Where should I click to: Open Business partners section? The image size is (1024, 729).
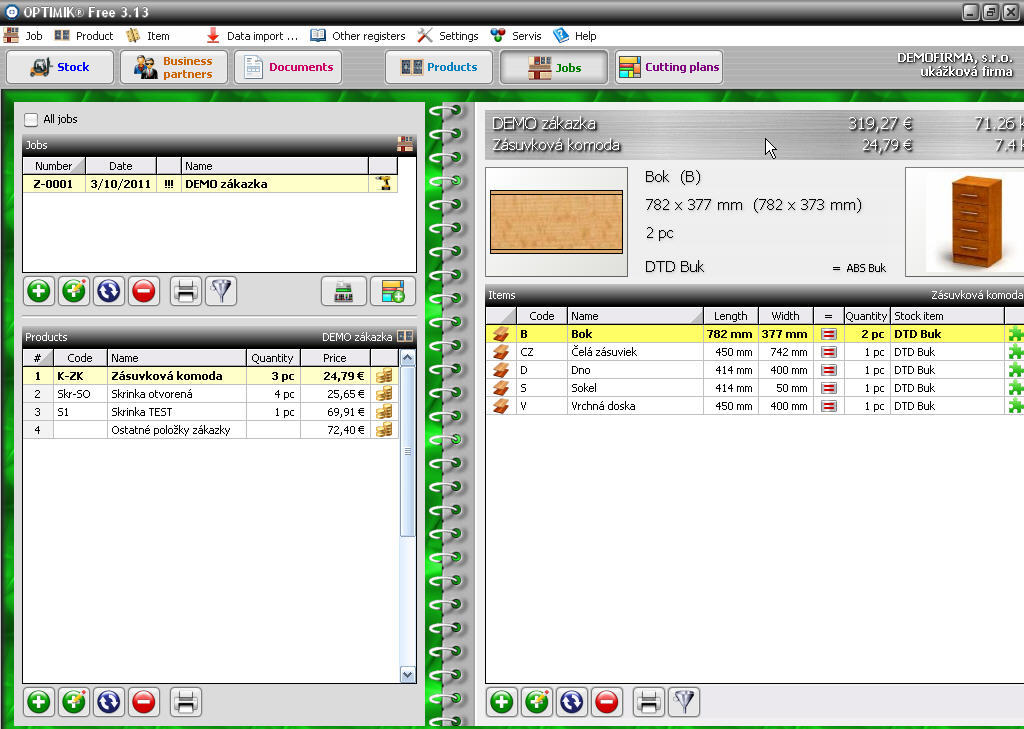click(174, 67)
